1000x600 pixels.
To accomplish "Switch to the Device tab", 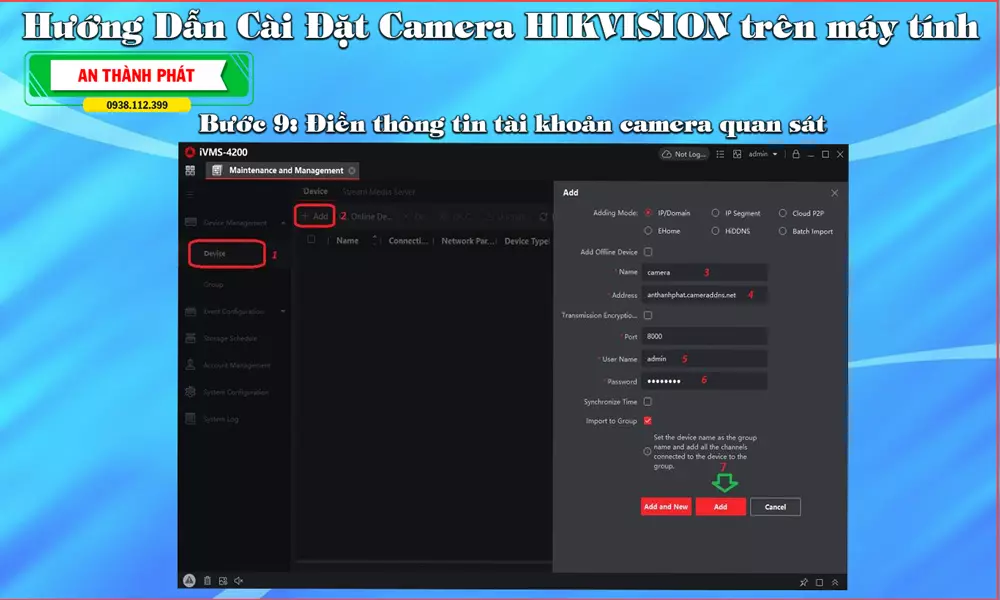I will click(315, 191).
